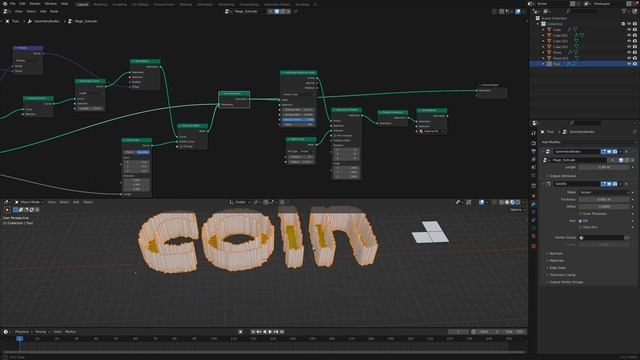Open the Tool properties tab
The image size is (640, 360).
pyautogui.click(x=533, y=133)
